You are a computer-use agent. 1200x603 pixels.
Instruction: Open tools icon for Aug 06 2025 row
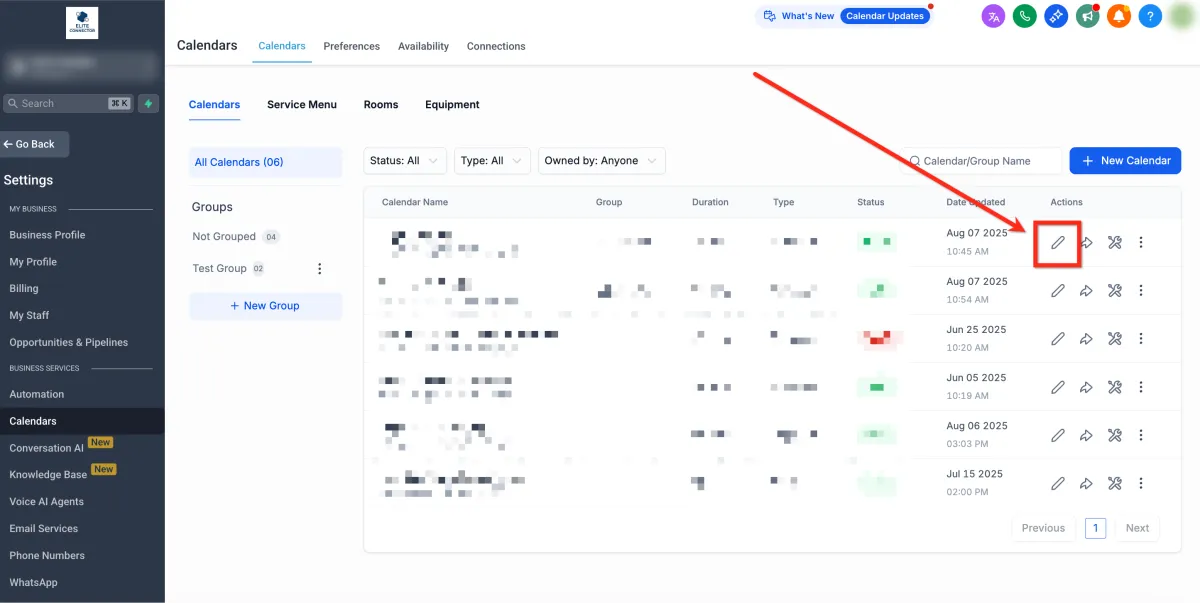coord(1114,435)
